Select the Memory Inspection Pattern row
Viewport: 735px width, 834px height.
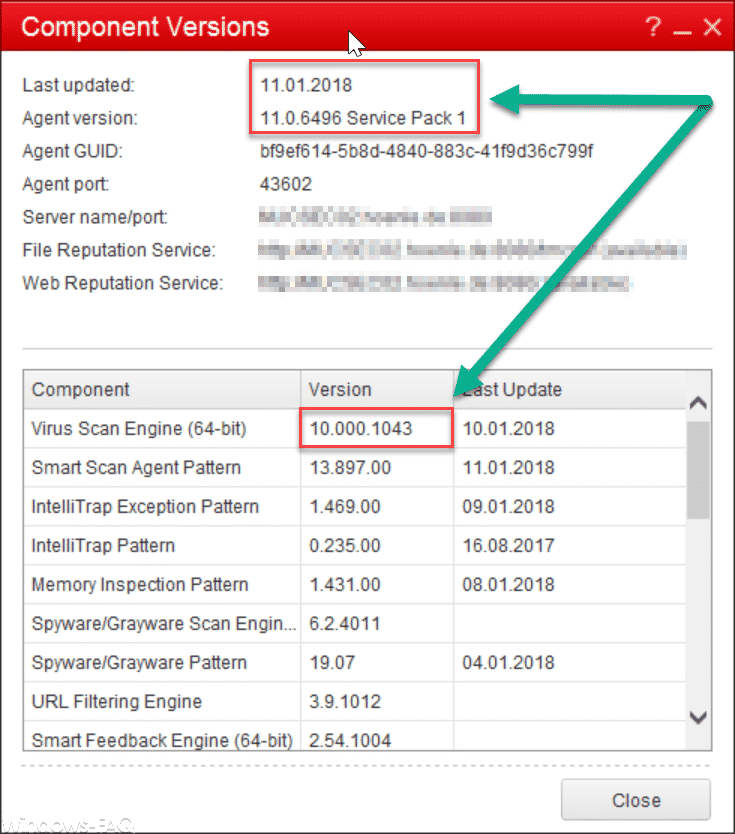click(355, 584)
